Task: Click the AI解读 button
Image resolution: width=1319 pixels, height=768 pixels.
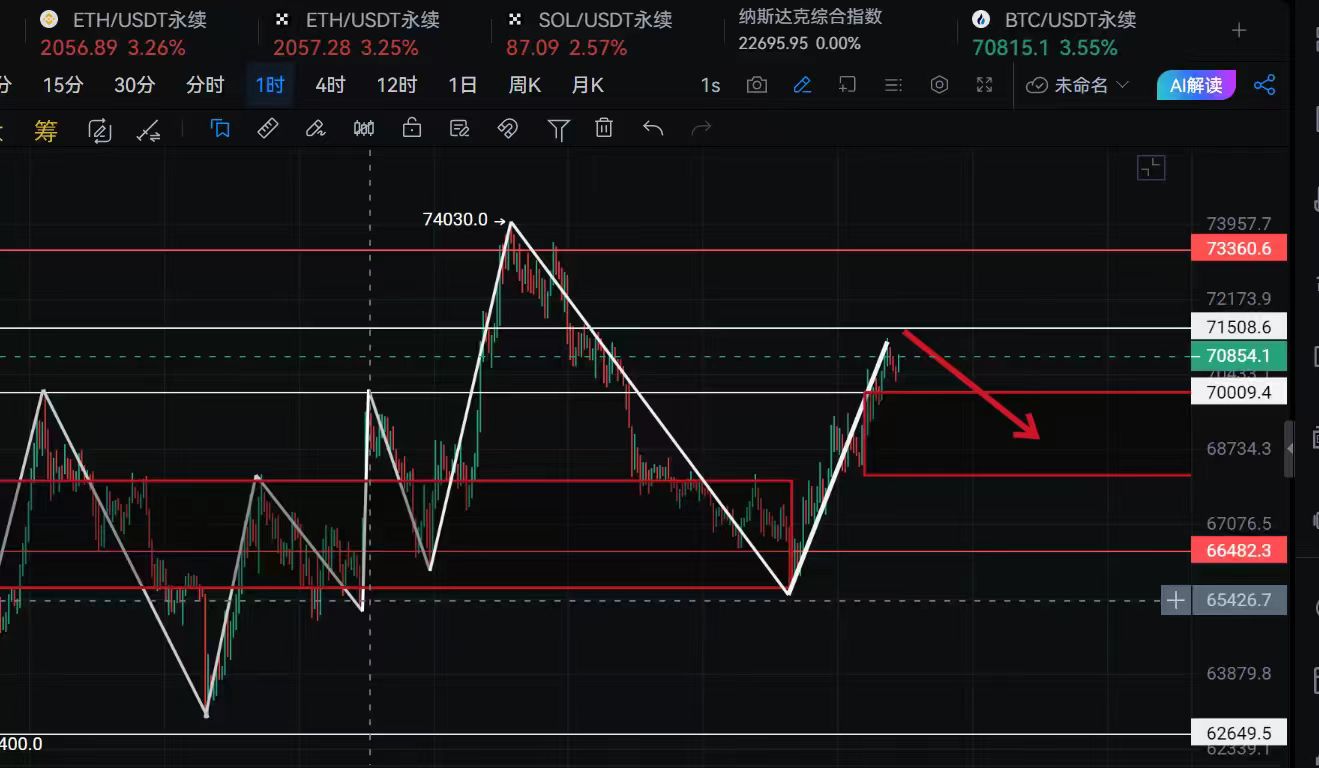Action: 1196,85
